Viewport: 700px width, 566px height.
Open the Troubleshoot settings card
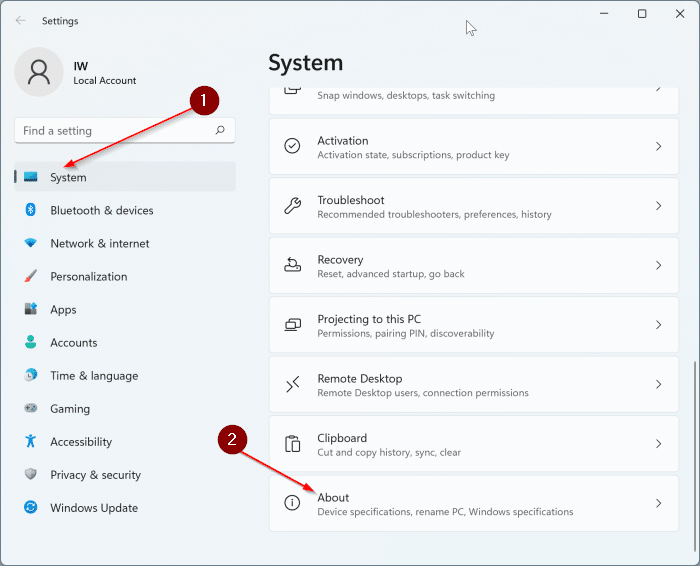click(474, 206)
